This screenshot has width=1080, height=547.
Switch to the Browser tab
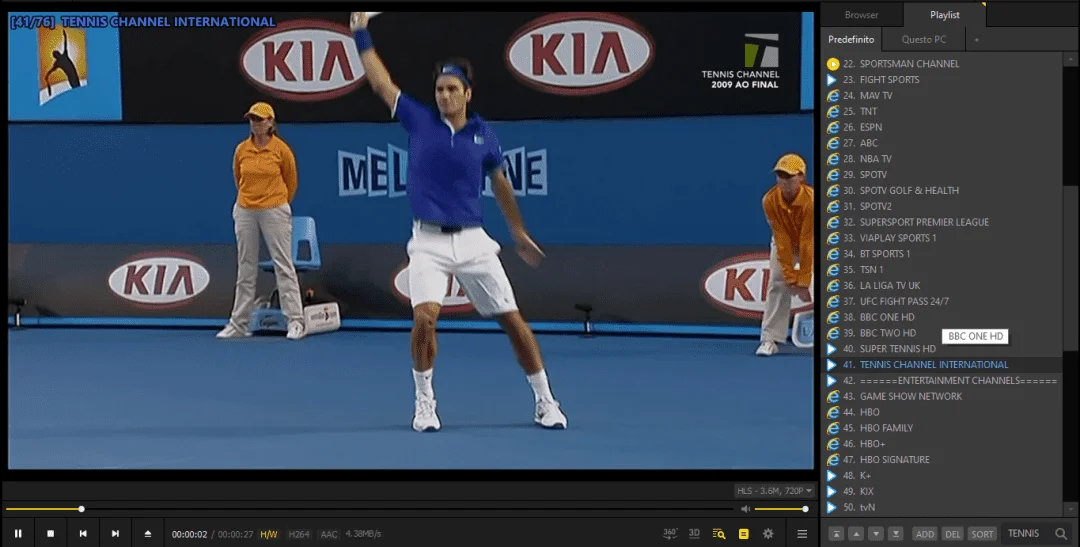862,14
